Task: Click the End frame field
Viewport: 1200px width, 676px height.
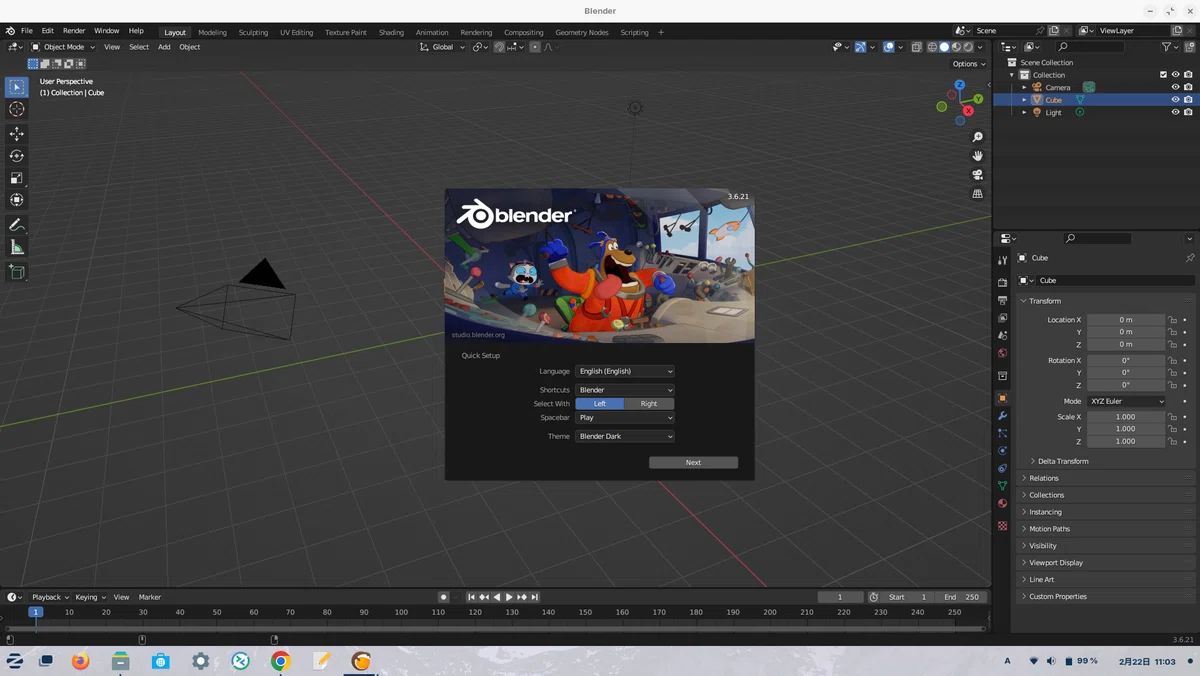Action: pyautogui.click(x=963, y=597)
